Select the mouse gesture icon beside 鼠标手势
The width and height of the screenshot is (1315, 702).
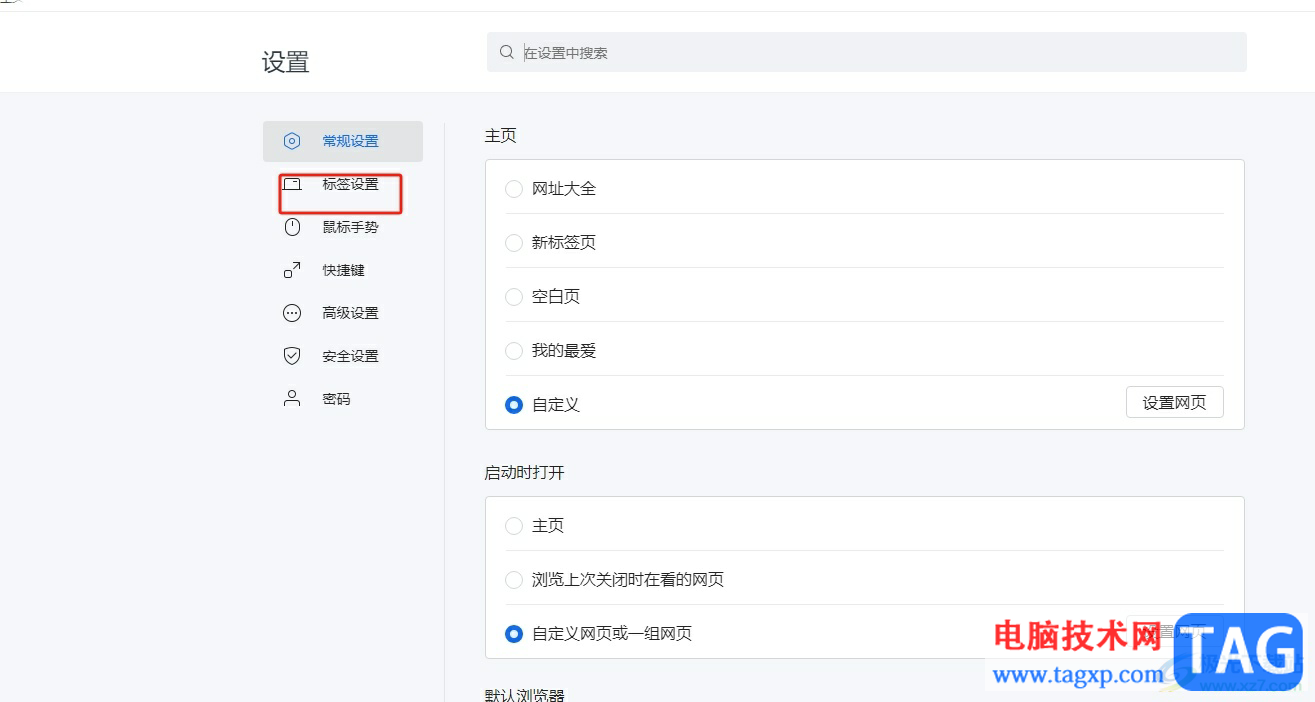[291, 227]
